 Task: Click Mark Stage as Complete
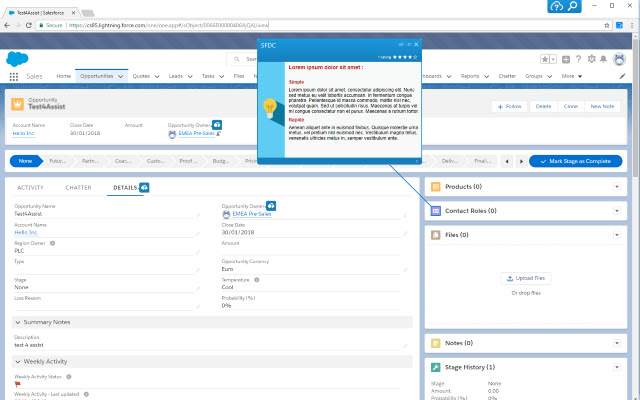pos(576,161)
